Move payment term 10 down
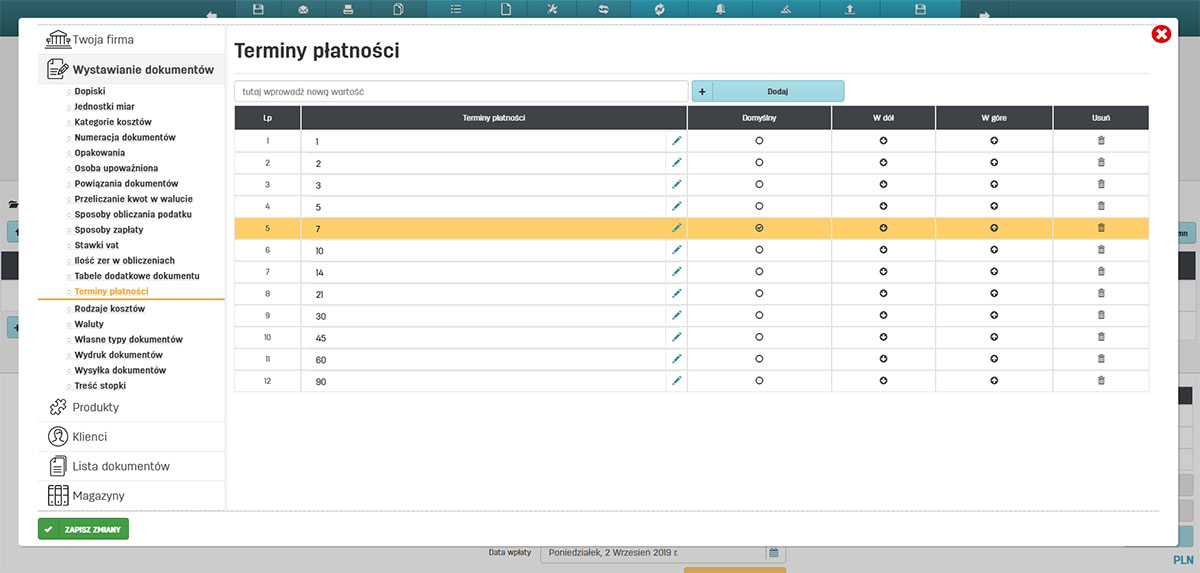The width and height of the screenshot is (1200, 573). pos(883,250)
